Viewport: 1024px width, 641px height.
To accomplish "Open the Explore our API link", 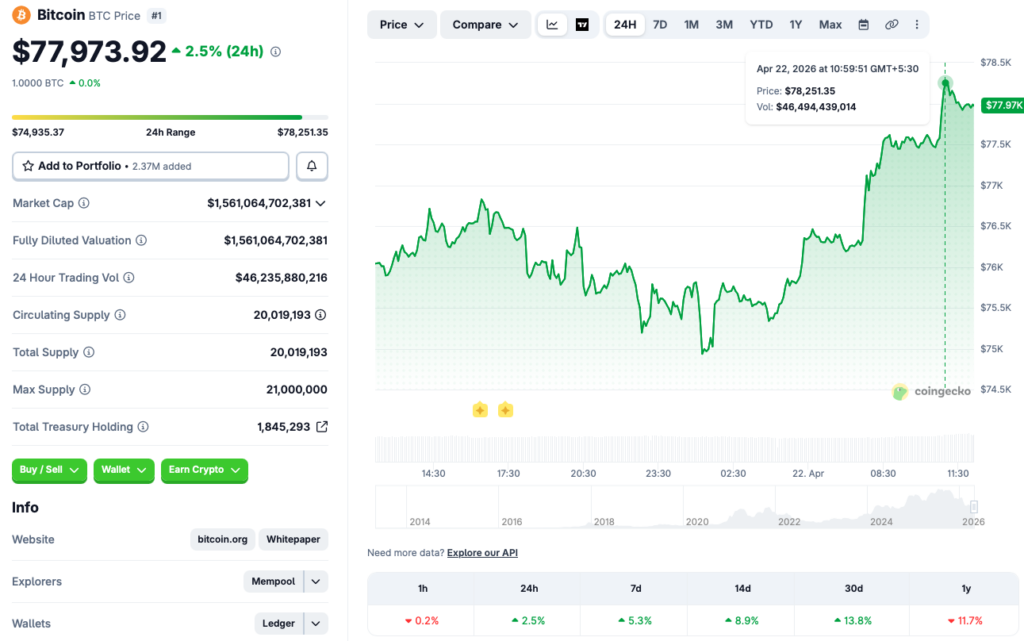I will [482, 552].
